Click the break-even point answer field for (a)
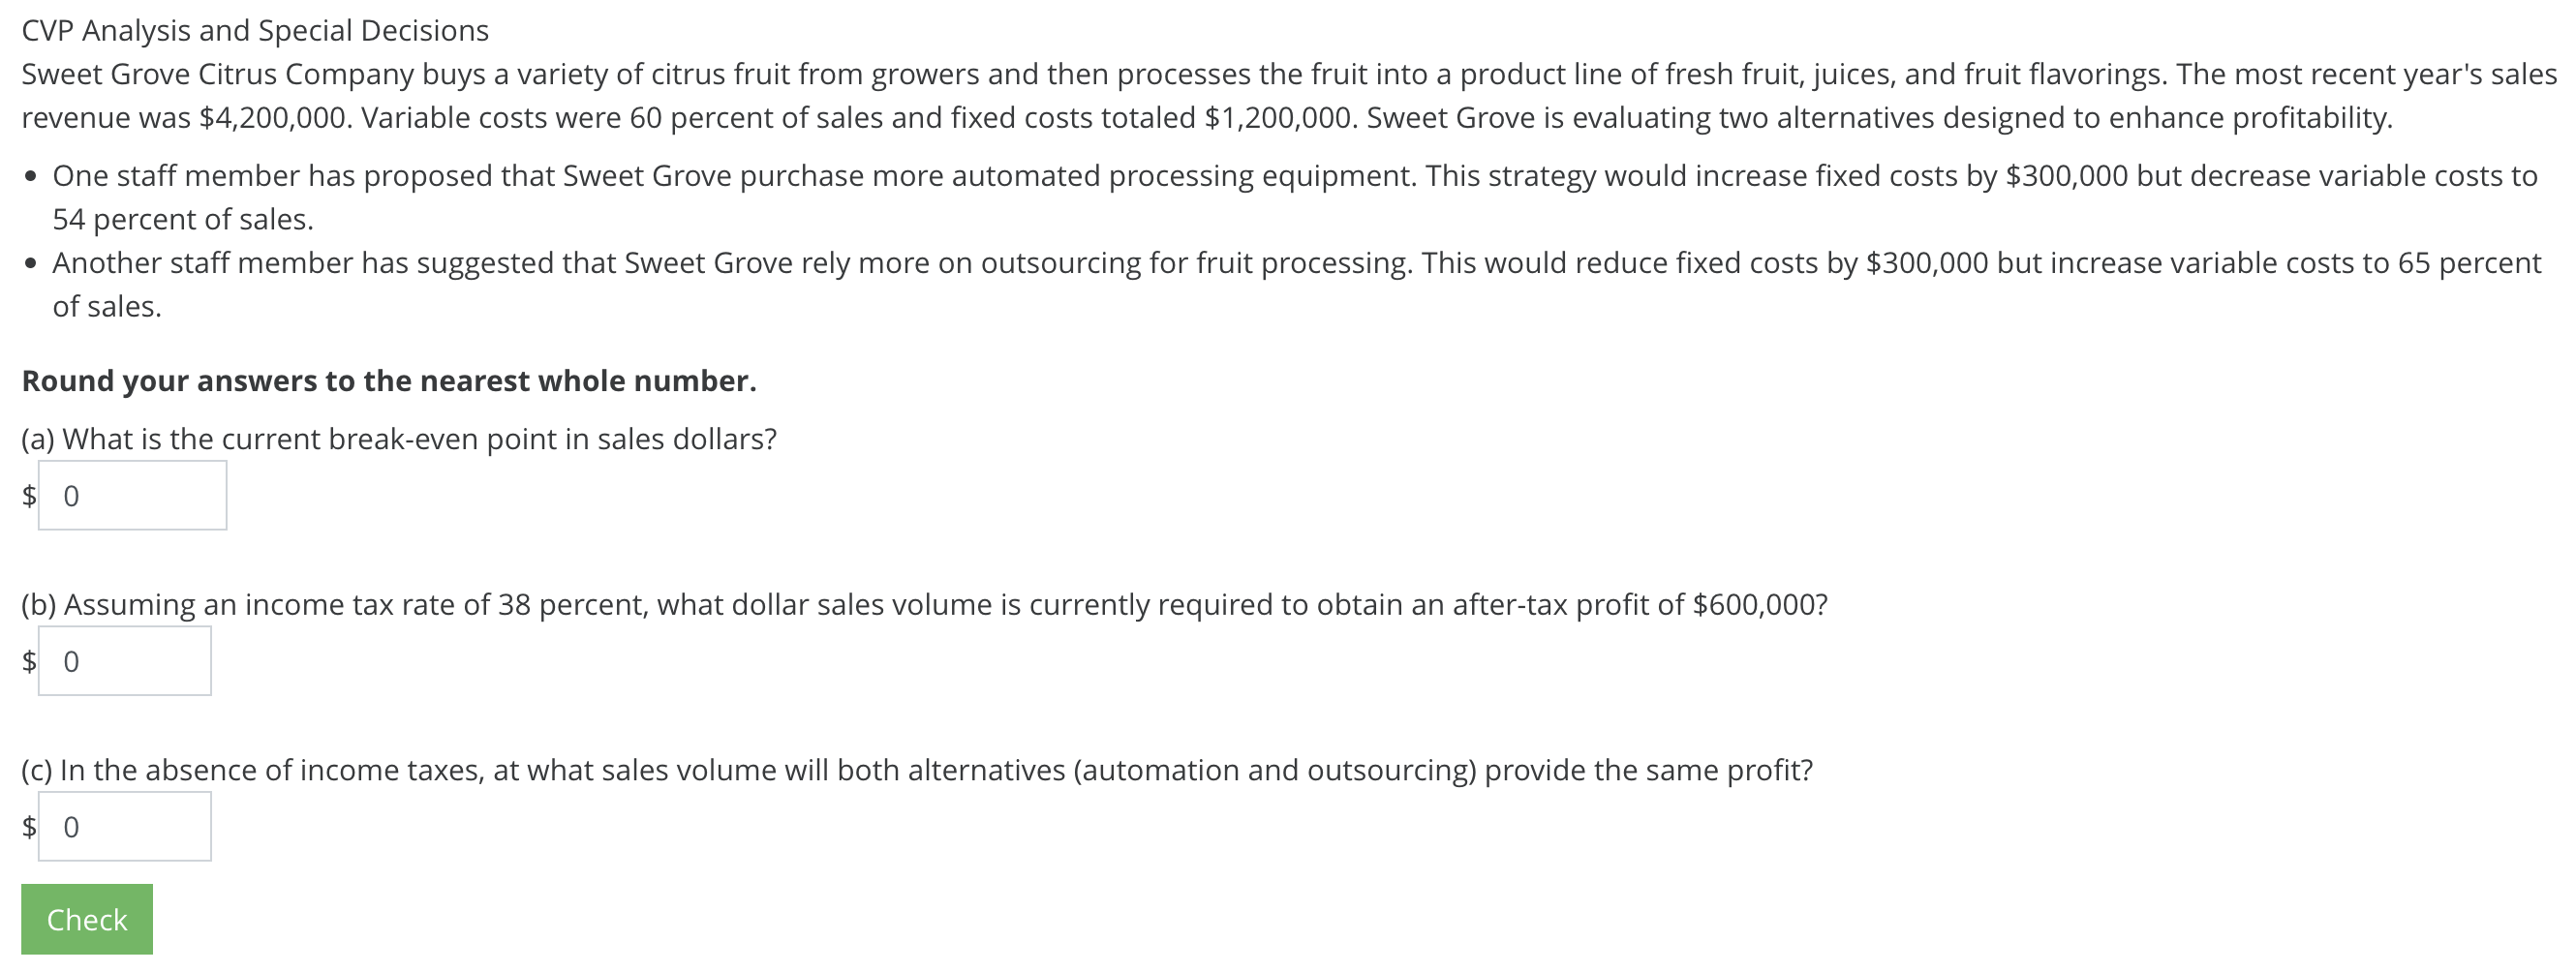 (x=132, y=495)
